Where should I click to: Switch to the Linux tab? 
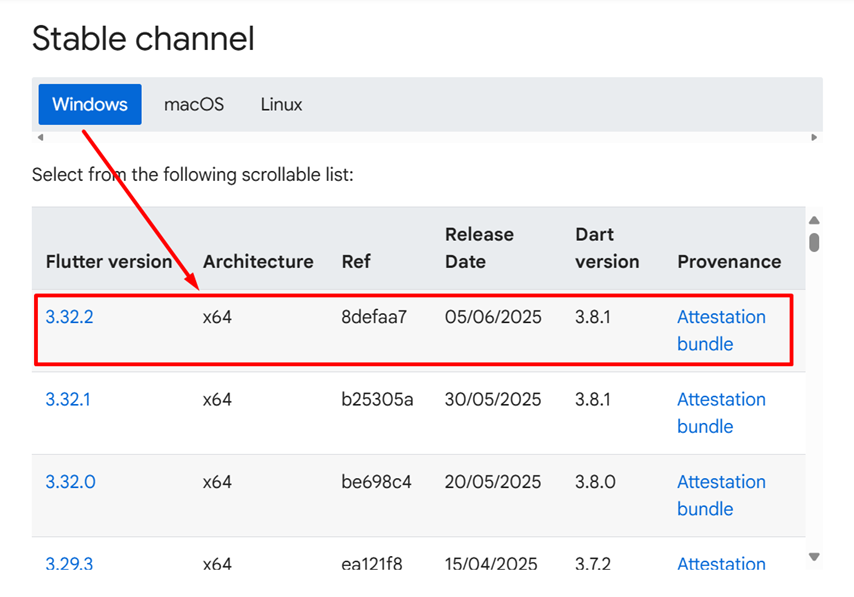[281, 104]
